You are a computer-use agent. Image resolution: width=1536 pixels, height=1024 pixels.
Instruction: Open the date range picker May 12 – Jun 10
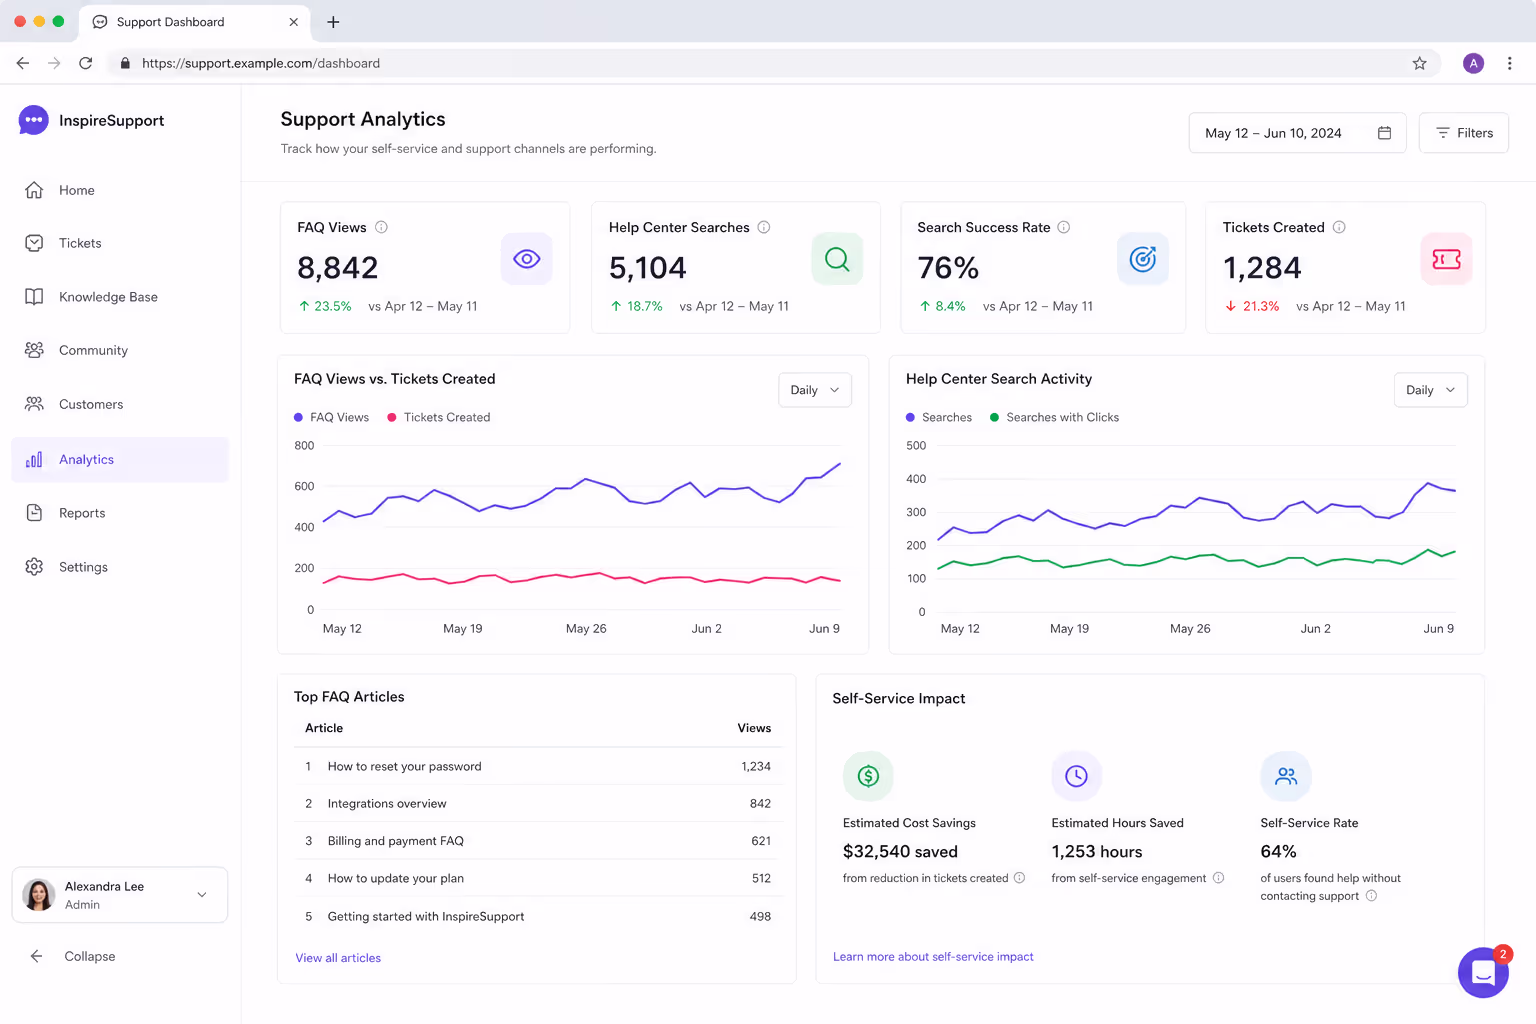[x=1297, y=133]
